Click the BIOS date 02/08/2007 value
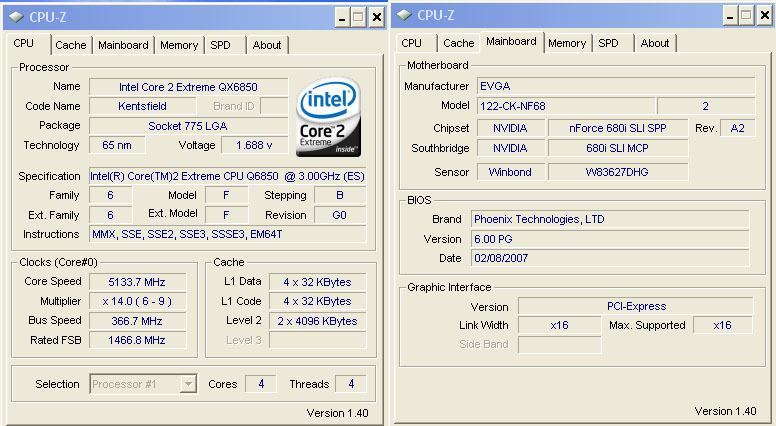The height and width of the screenshot is (426, 776). [610, 258]
